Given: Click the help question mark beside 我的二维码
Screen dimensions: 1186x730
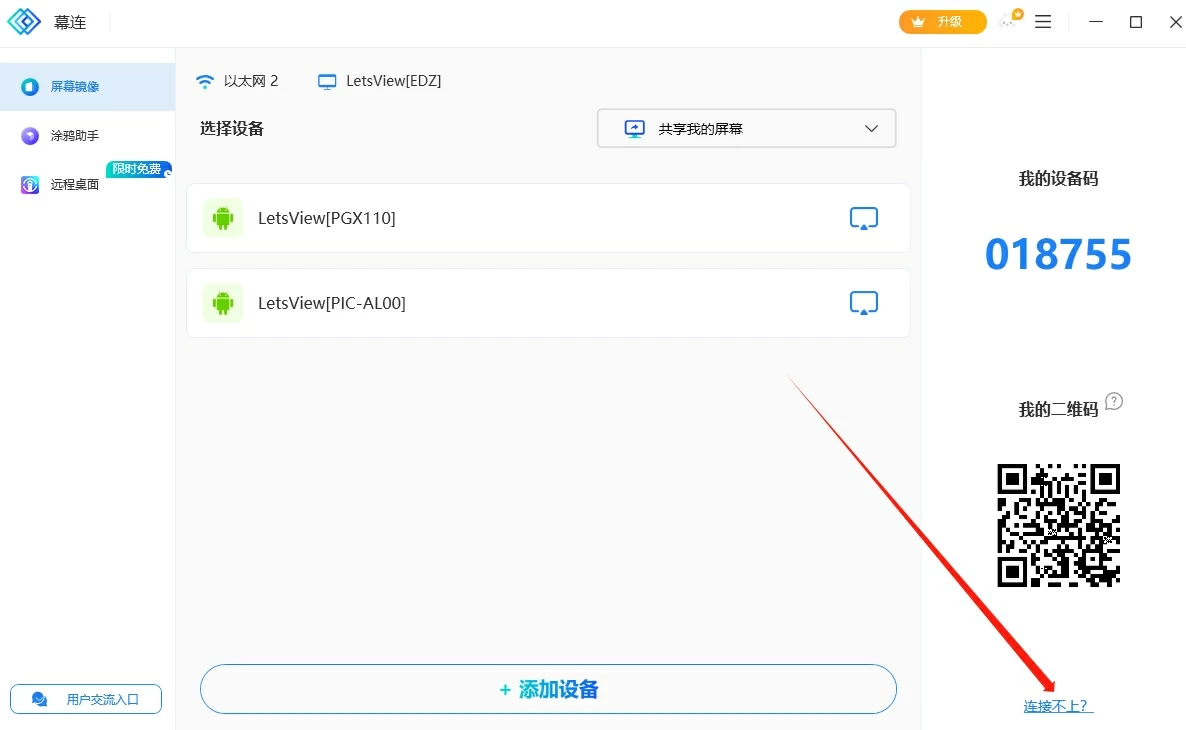Looking at the screenshot, I should click(x=1114, y=401).
